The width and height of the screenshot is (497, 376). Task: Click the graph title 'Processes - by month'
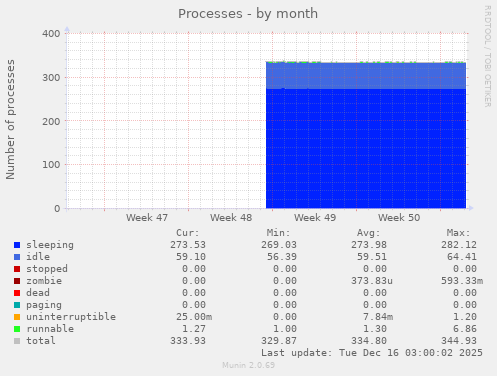[x=248, y=14]
